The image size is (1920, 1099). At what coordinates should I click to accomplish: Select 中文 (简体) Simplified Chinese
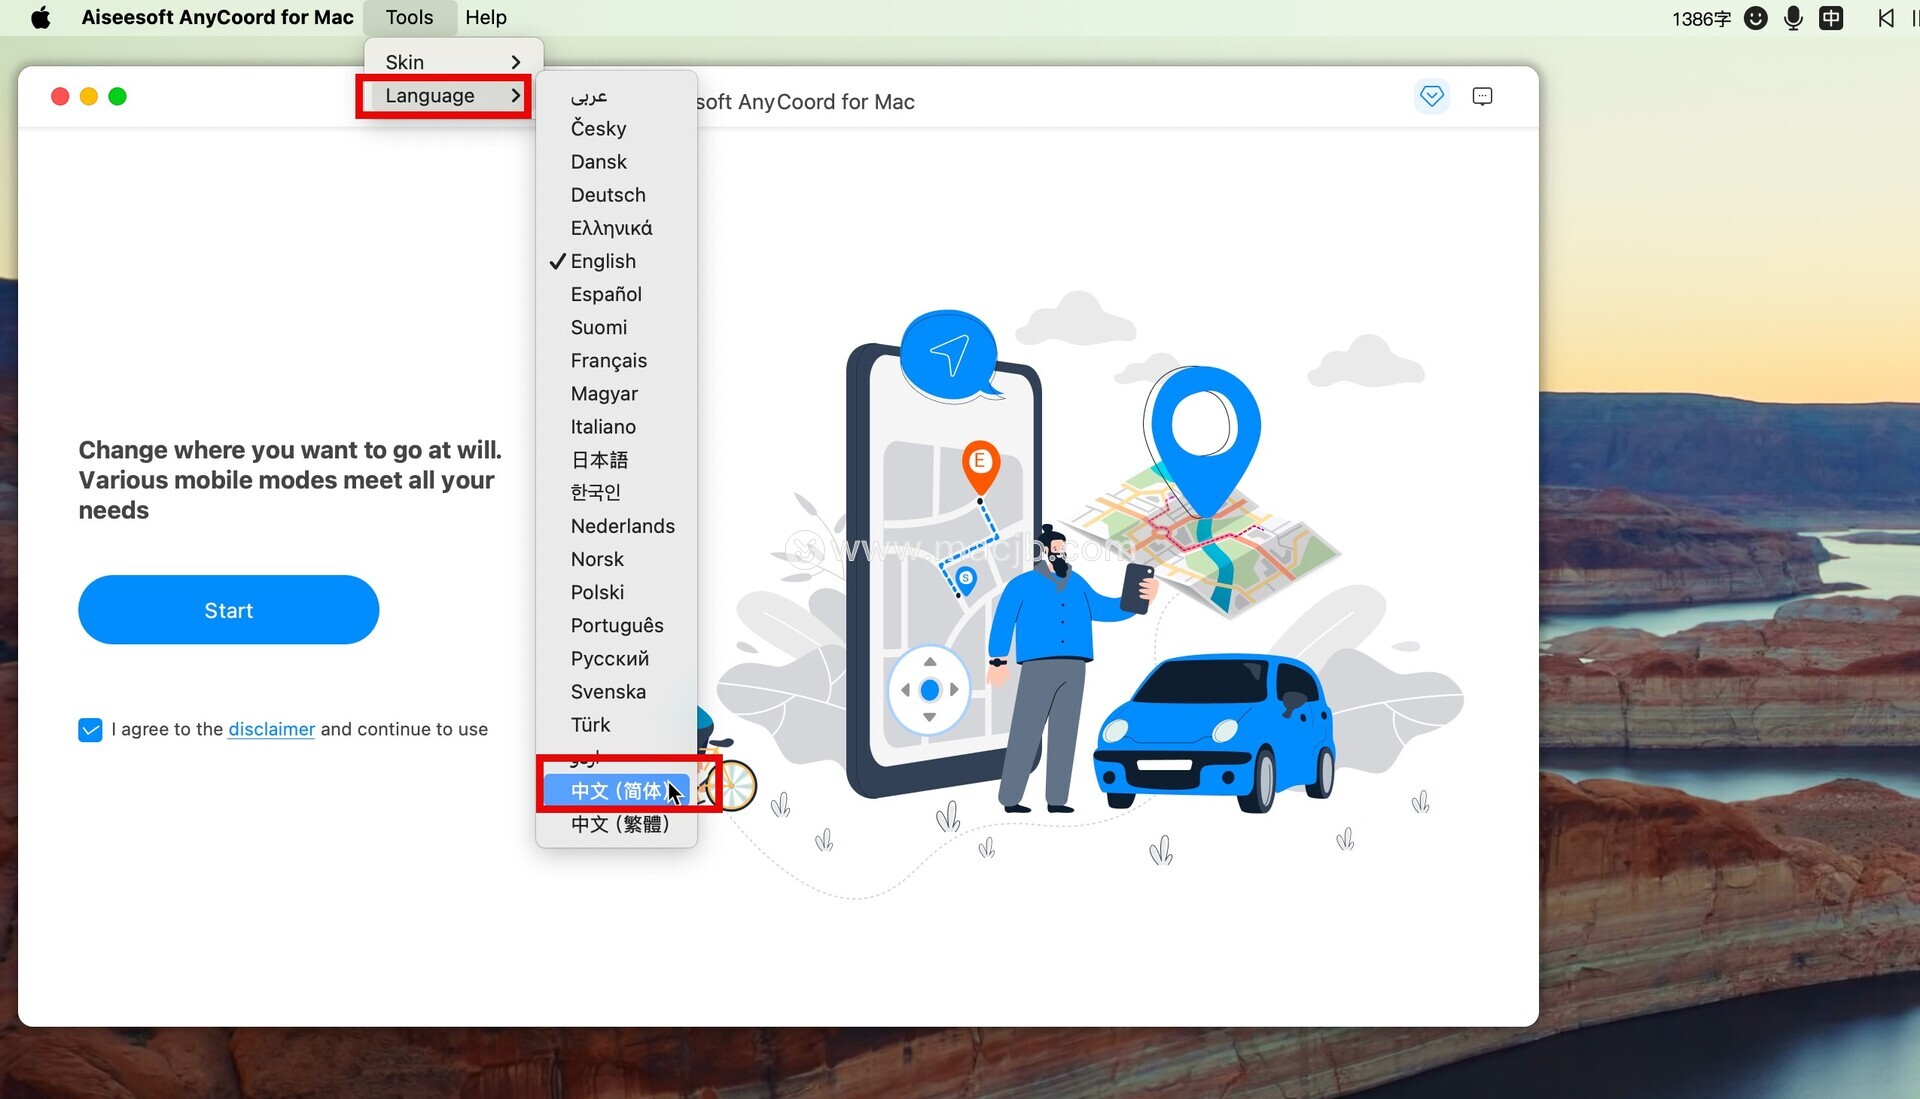click(616, 790)
